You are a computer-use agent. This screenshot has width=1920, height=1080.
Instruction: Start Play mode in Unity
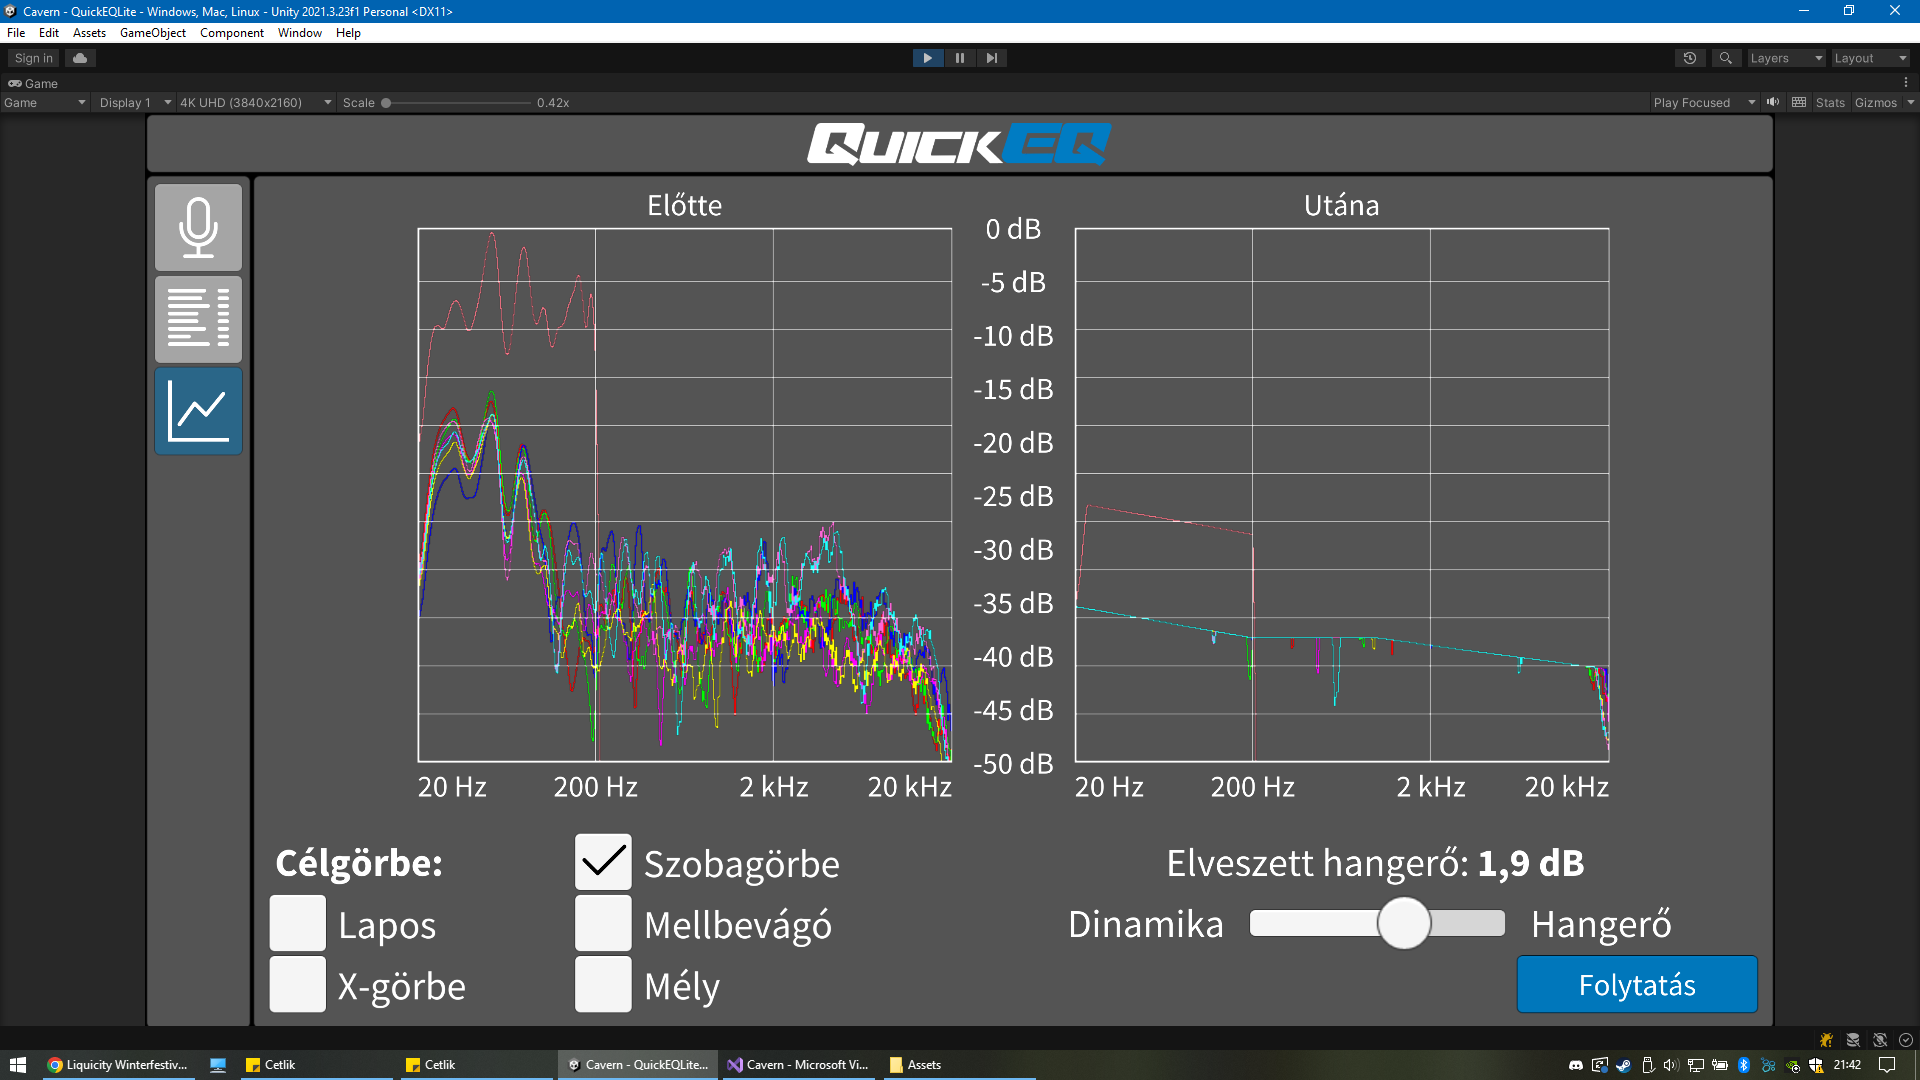pos(928,58)
